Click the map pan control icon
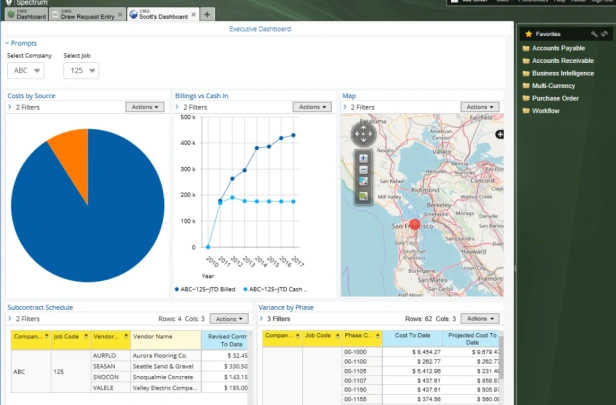 [x=363, y=134]
